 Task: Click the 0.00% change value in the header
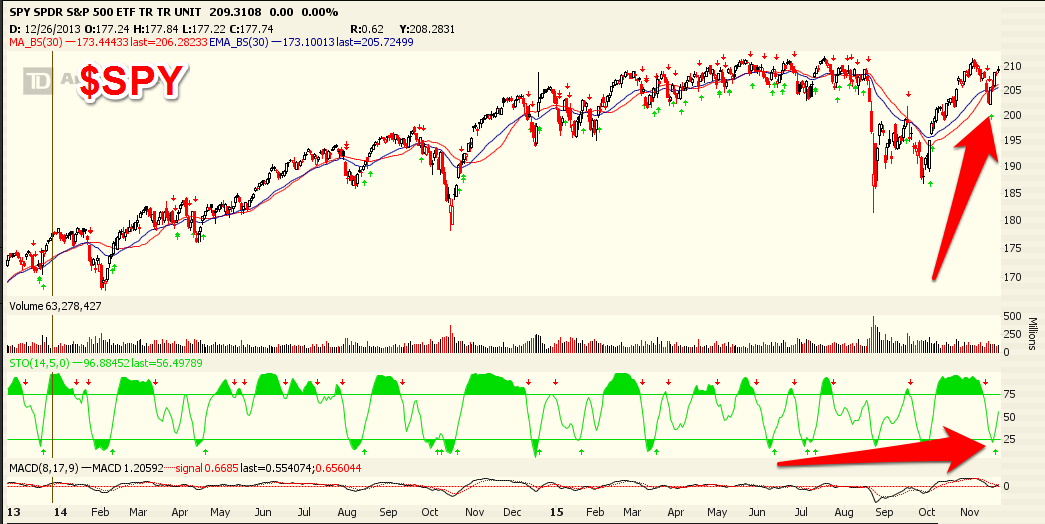tap(321, 12)
